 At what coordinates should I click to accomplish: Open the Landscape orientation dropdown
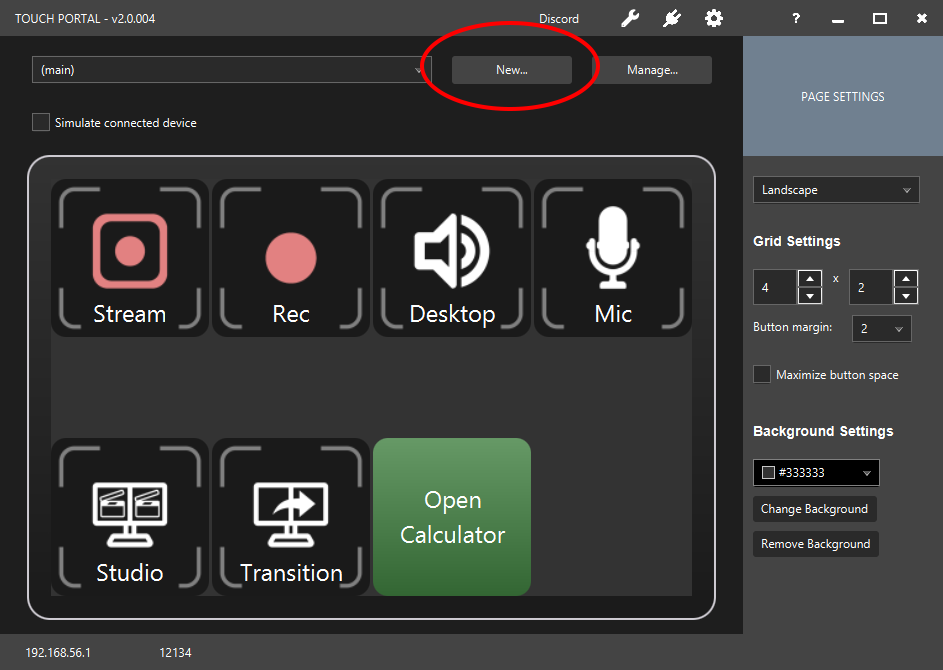tap(835, 190)
